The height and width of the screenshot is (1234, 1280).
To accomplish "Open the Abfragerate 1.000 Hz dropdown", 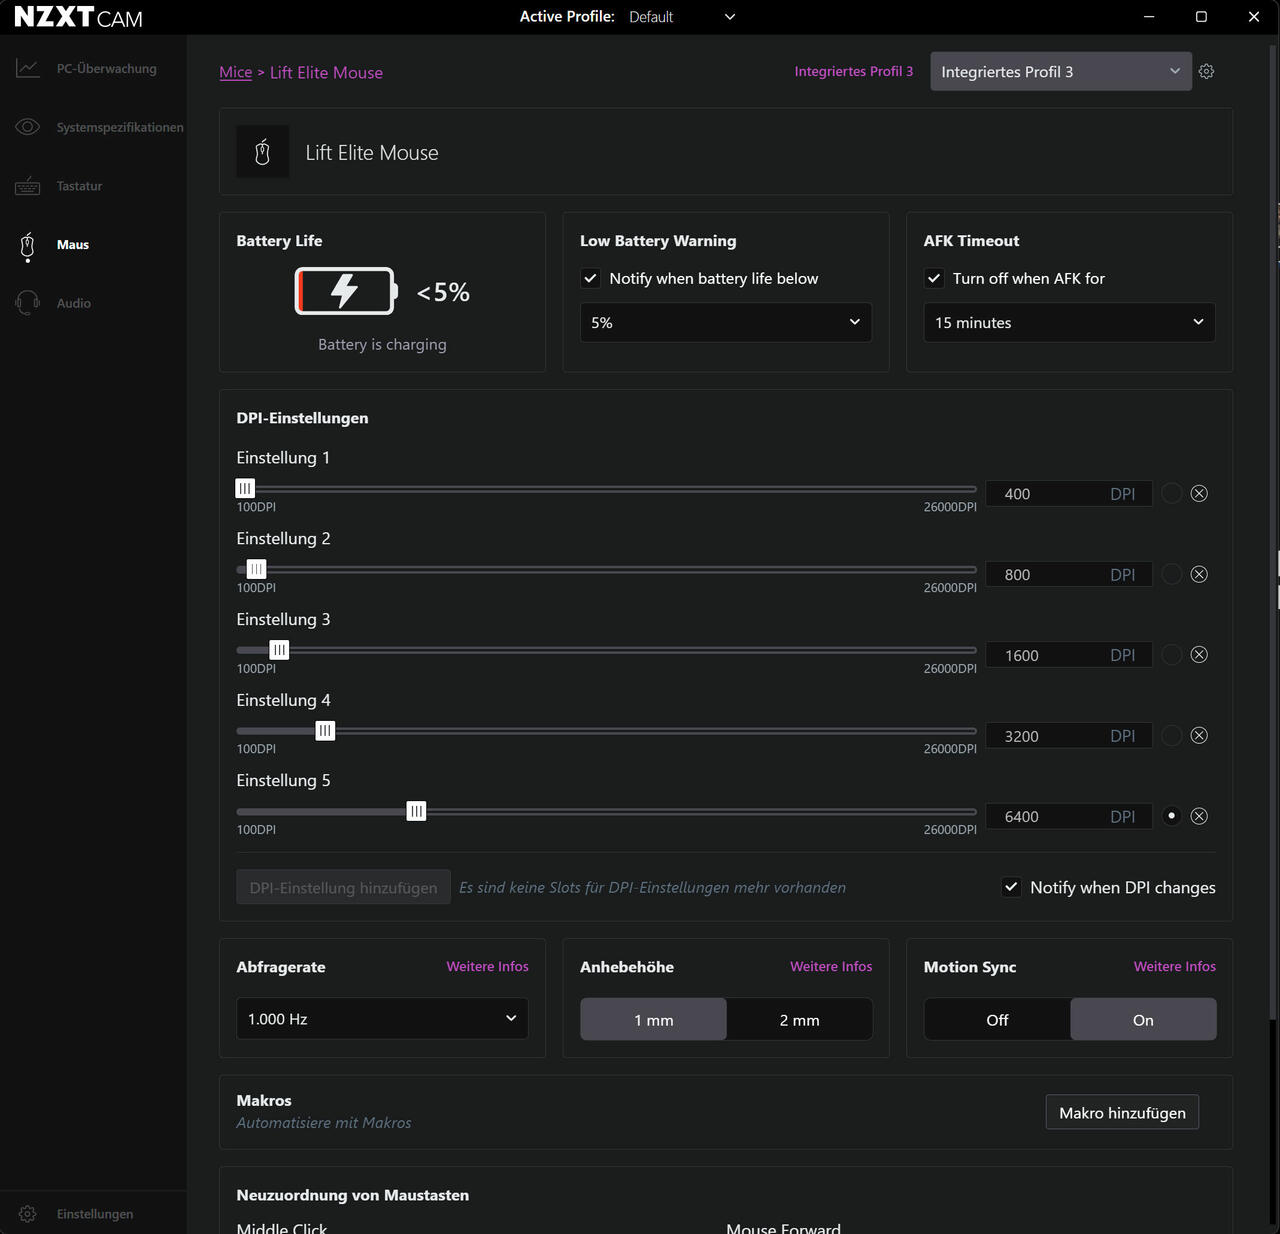I will [x=382, y=1019].
